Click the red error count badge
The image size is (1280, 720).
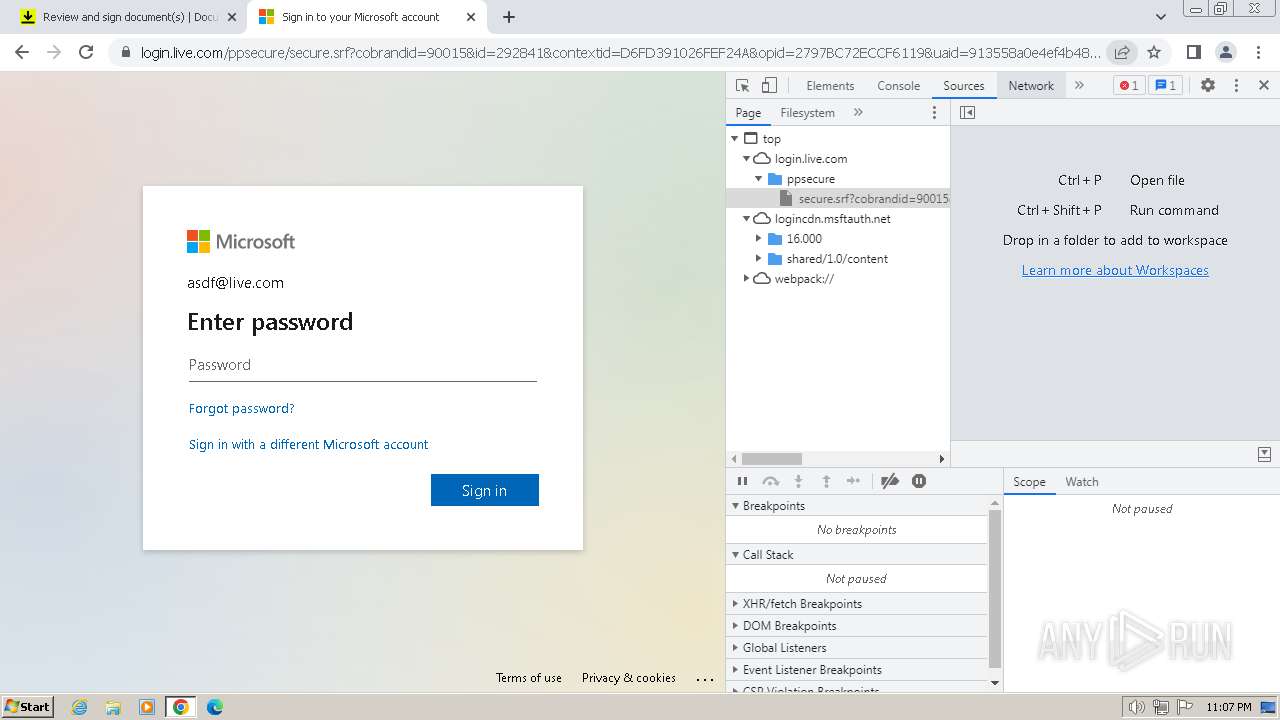point(1129,86)
